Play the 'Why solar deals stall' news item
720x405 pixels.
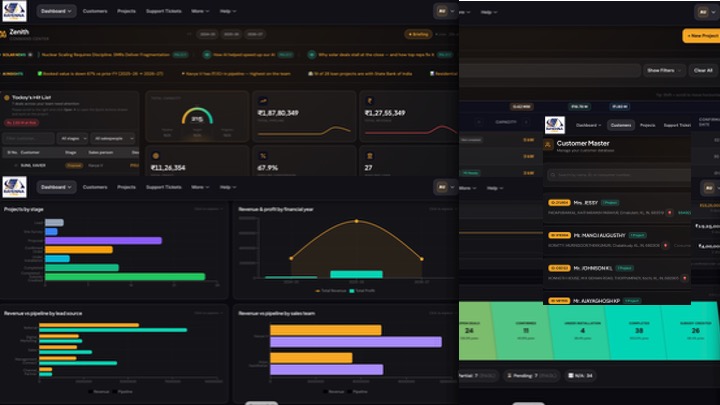(312, 55)
